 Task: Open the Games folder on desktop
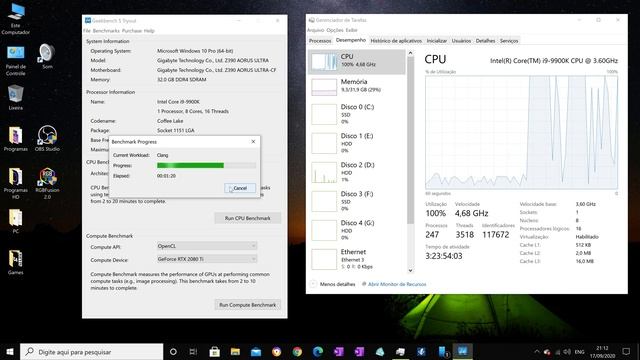pyautogui.click(x=16, y=262)
